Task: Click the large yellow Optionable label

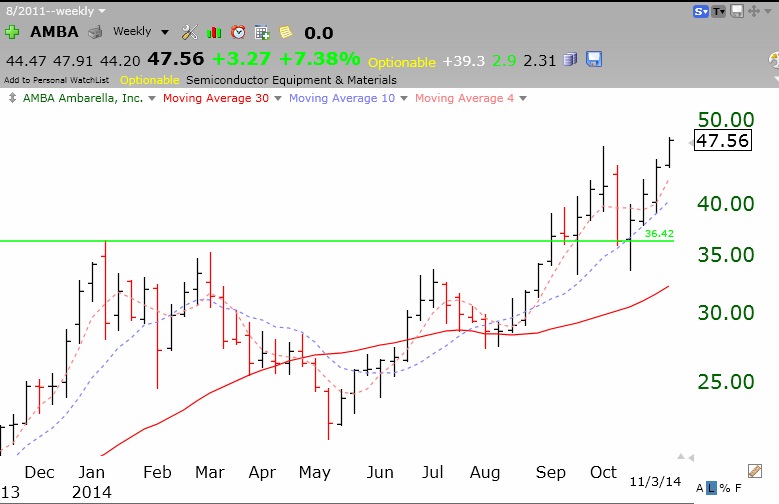Action: pos(401,63)
